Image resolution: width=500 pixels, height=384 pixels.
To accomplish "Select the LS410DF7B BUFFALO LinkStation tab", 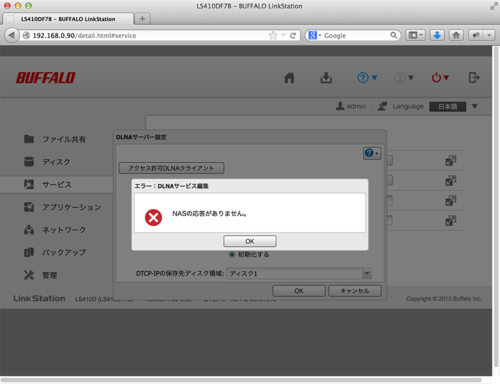I will click(68, 19).
